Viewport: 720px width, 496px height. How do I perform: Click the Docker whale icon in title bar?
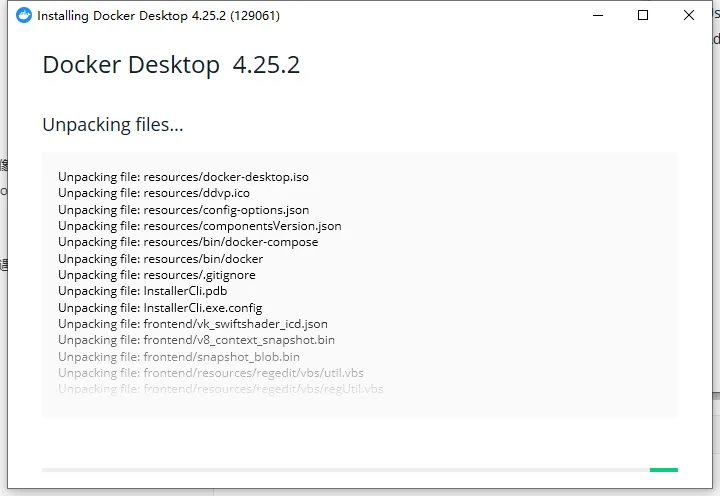pos(24,15)
